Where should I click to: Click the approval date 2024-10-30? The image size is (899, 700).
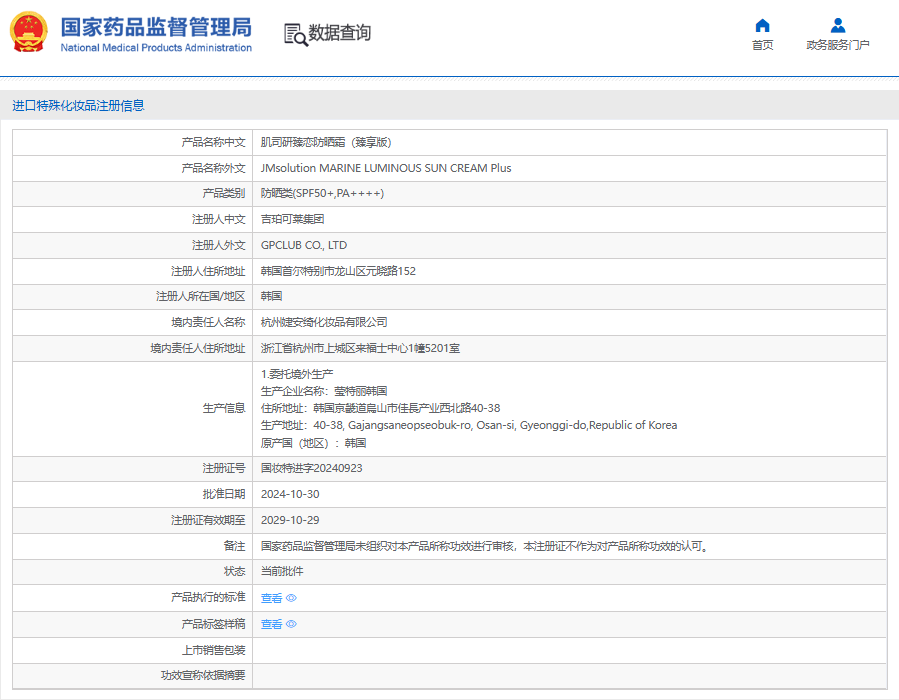[x=290, y=494]
